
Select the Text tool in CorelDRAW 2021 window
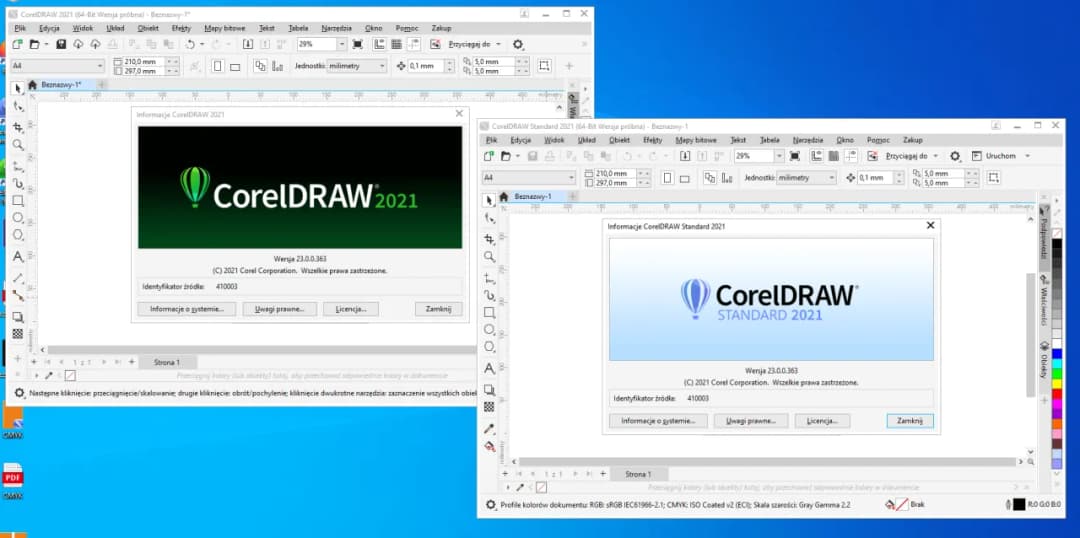18,256
